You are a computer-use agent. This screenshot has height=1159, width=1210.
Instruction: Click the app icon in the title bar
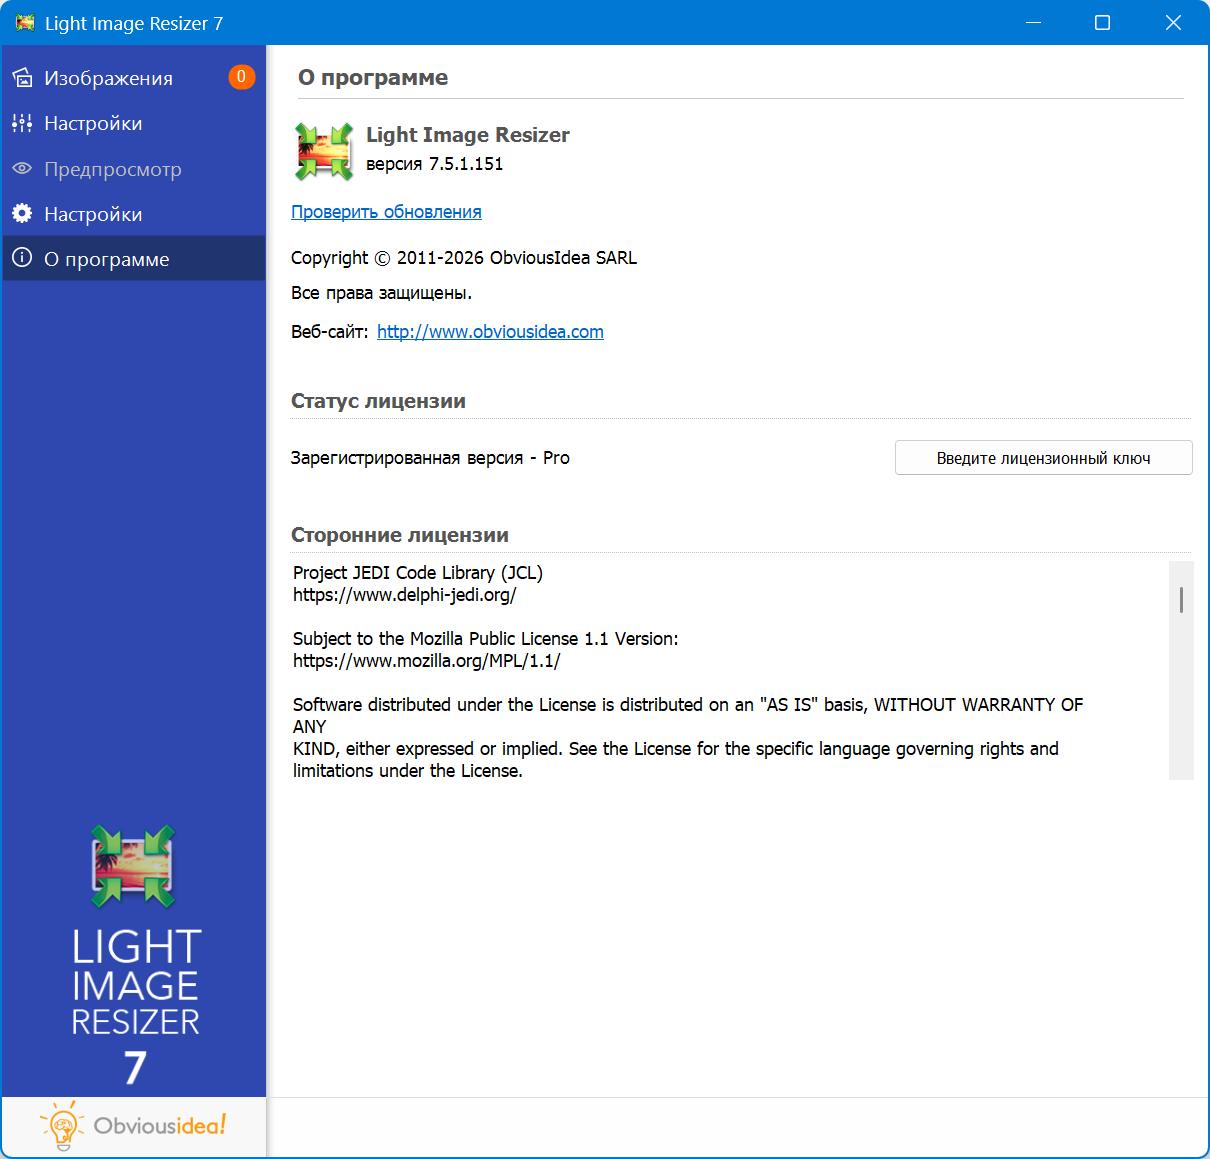pos(24,23)
